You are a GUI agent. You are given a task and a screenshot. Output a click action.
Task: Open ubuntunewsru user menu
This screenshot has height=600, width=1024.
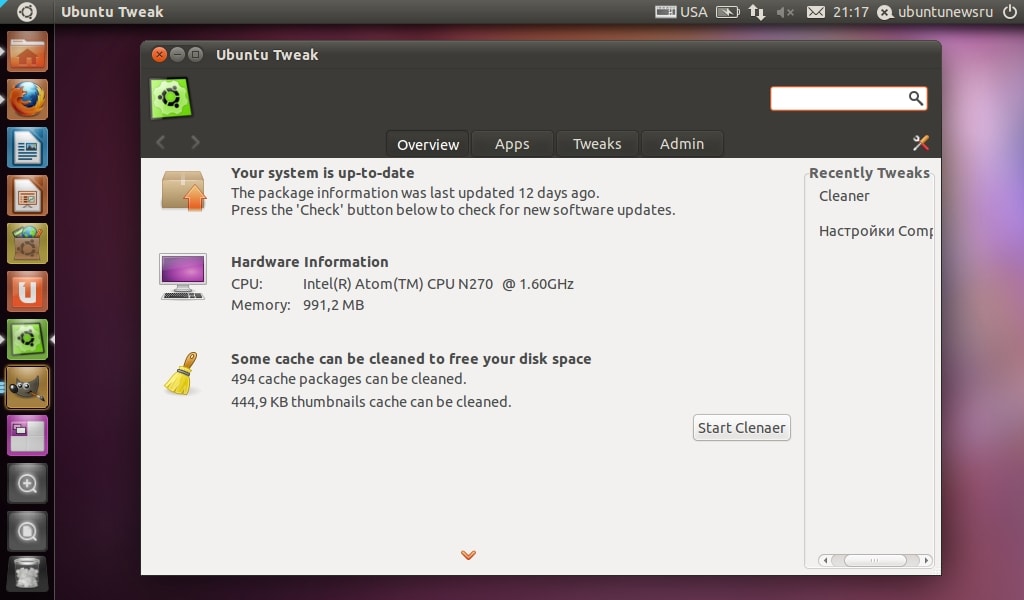pos(935,12)
